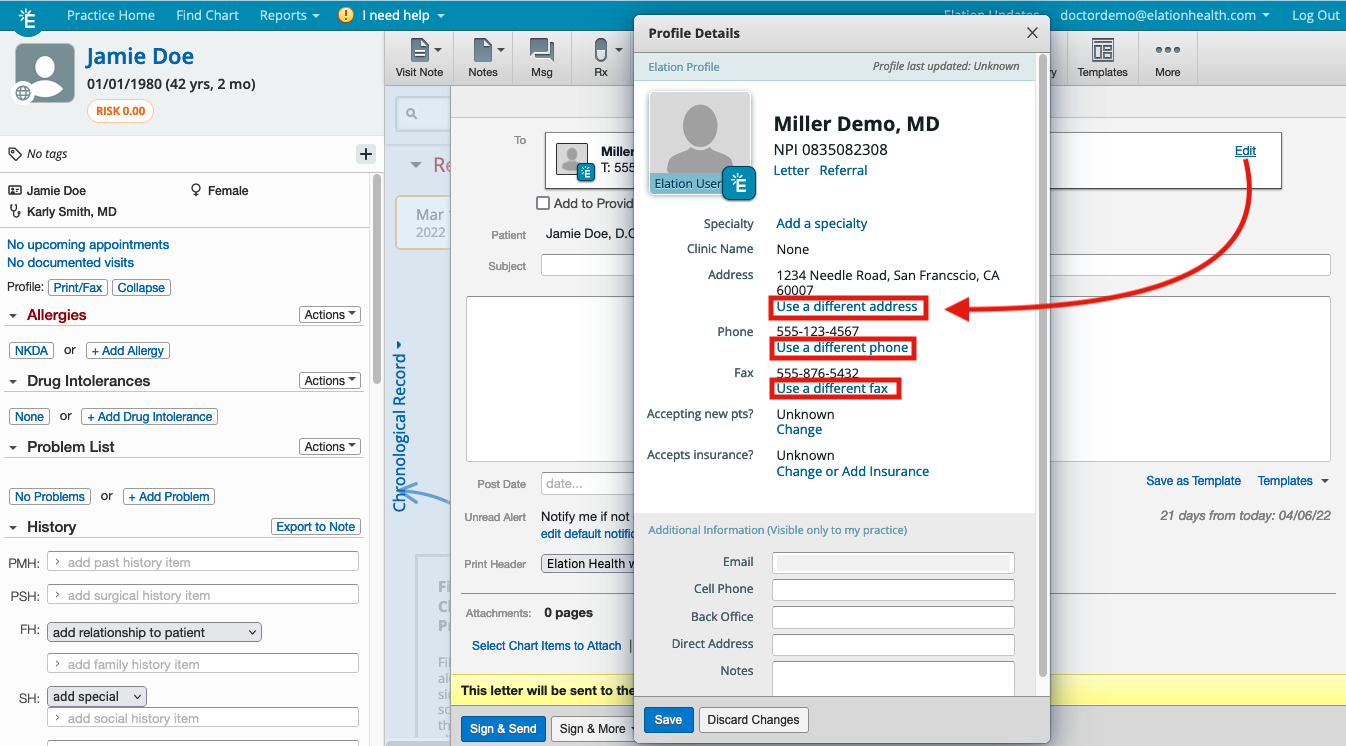Open the Reports menu
The image size is (1346, 746).
[290, 15]
